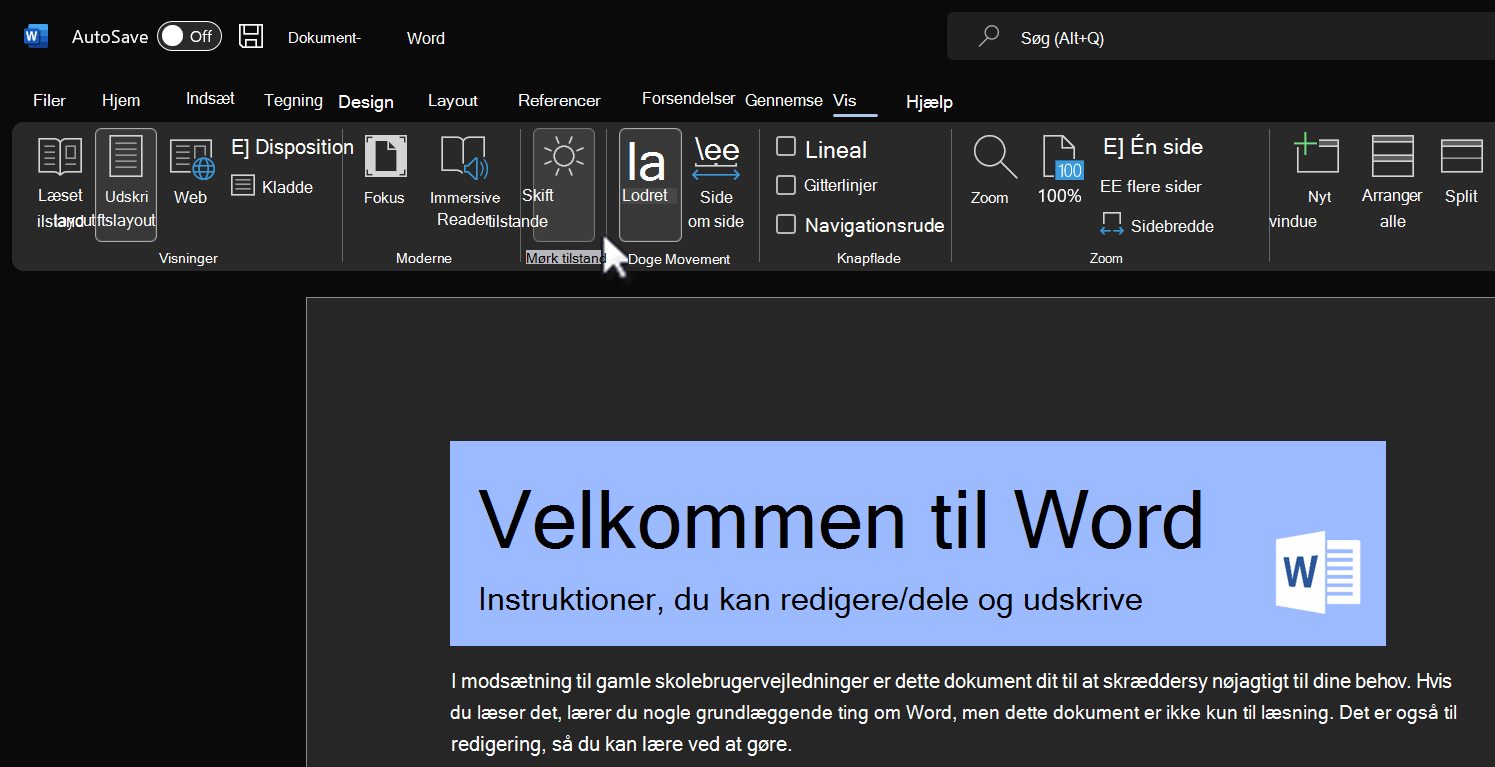Image resolution: width=1495 pixels, height=767 pixels.
Task: Click the Vis tab
Action: (845, 100)
